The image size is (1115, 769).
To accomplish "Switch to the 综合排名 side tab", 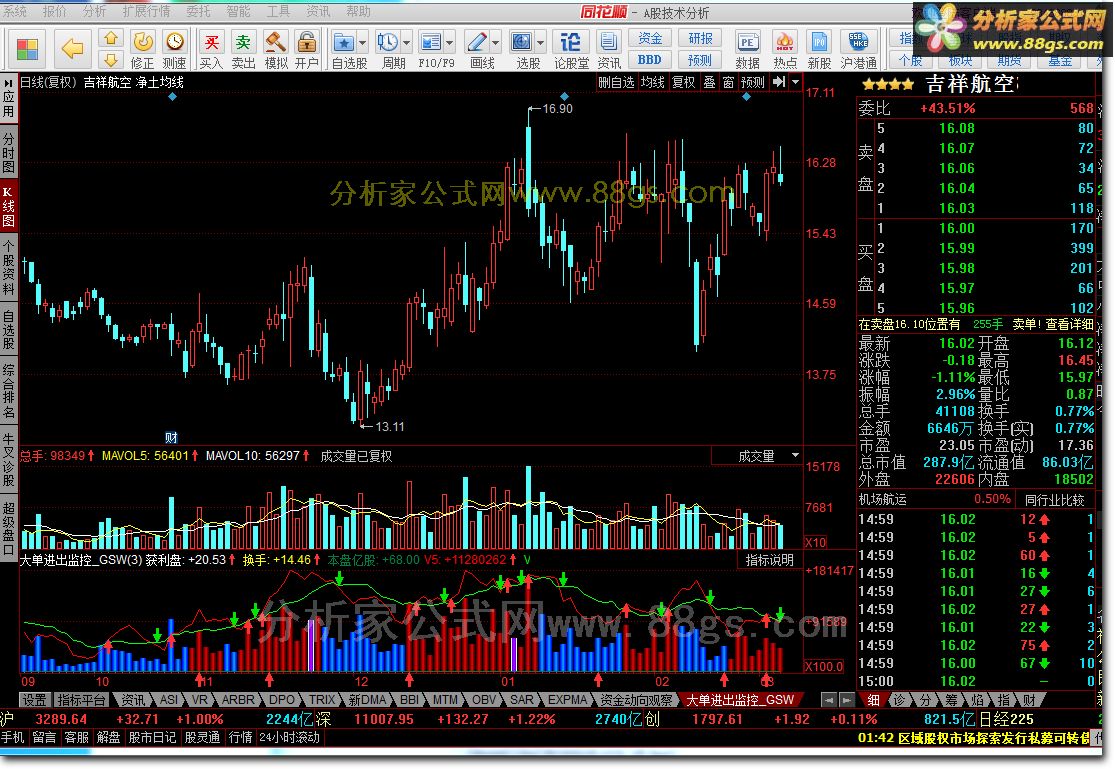I will pyautogui.click(x=9, y=391).
